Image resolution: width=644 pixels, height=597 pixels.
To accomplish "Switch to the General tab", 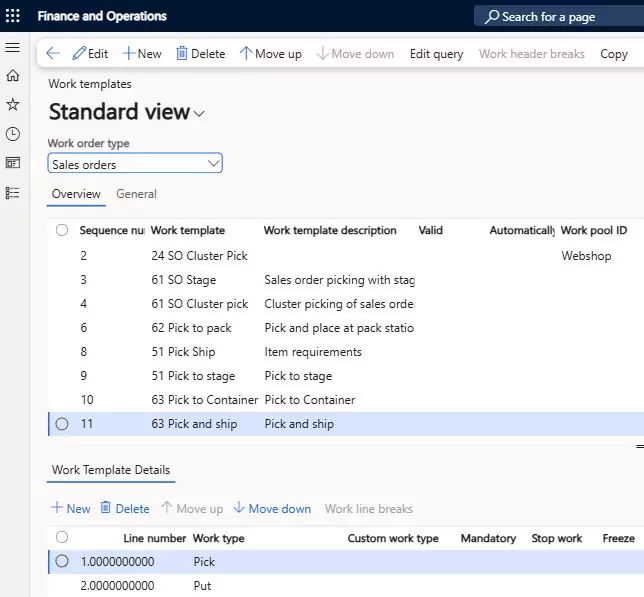I will [x=136, y=194].
